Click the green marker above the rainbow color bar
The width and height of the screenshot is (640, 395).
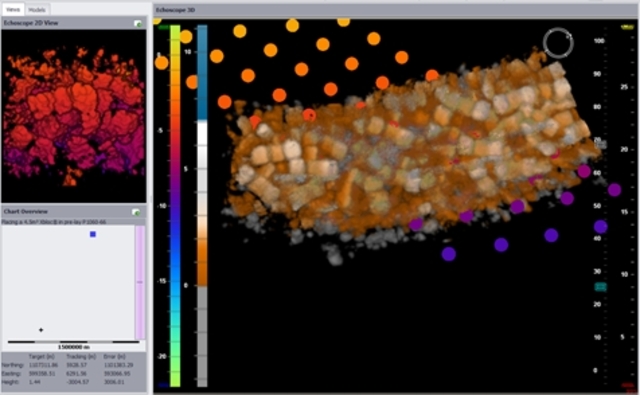164,27
